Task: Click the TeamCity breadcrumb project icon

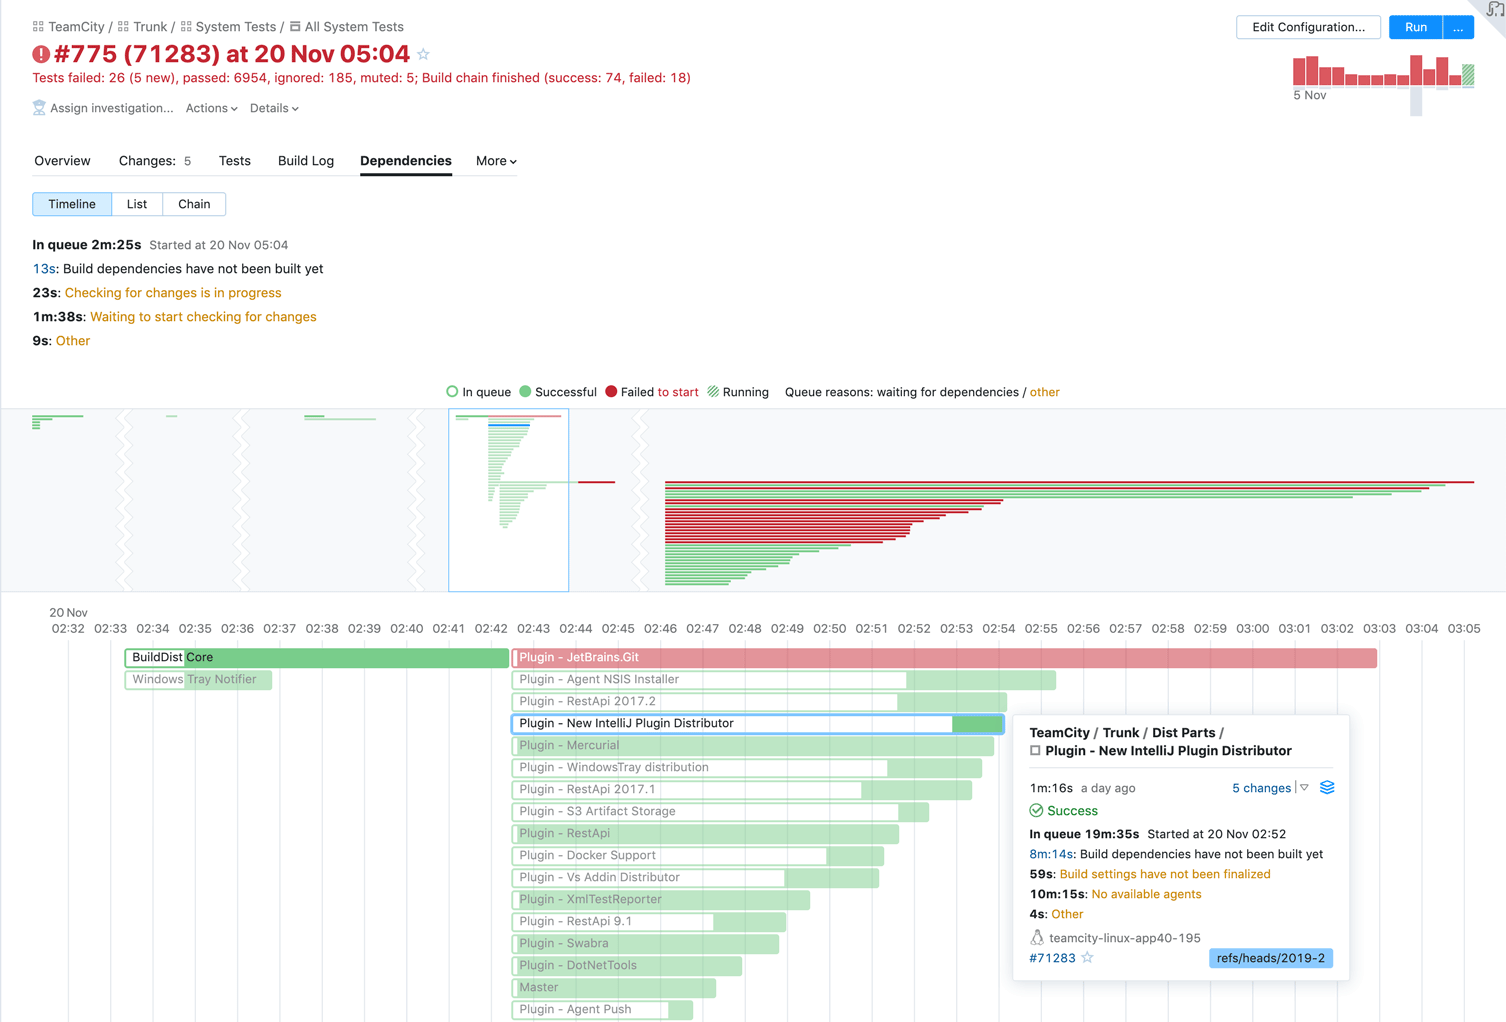Action: (x=38, y=27)
